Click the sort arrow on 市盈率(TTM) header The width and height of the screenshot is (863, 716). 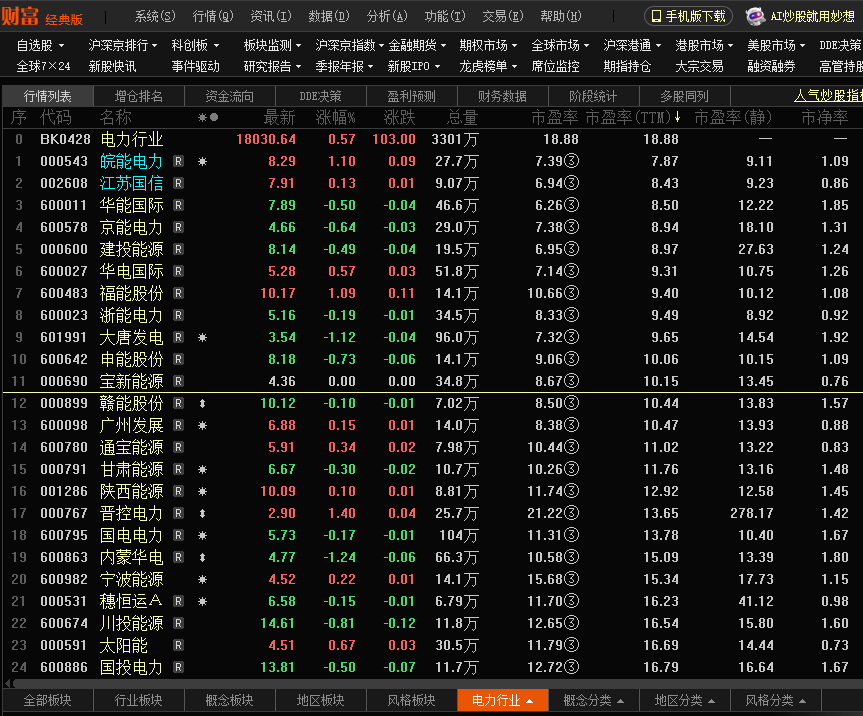pyautogui.click(x=678, y=117)
